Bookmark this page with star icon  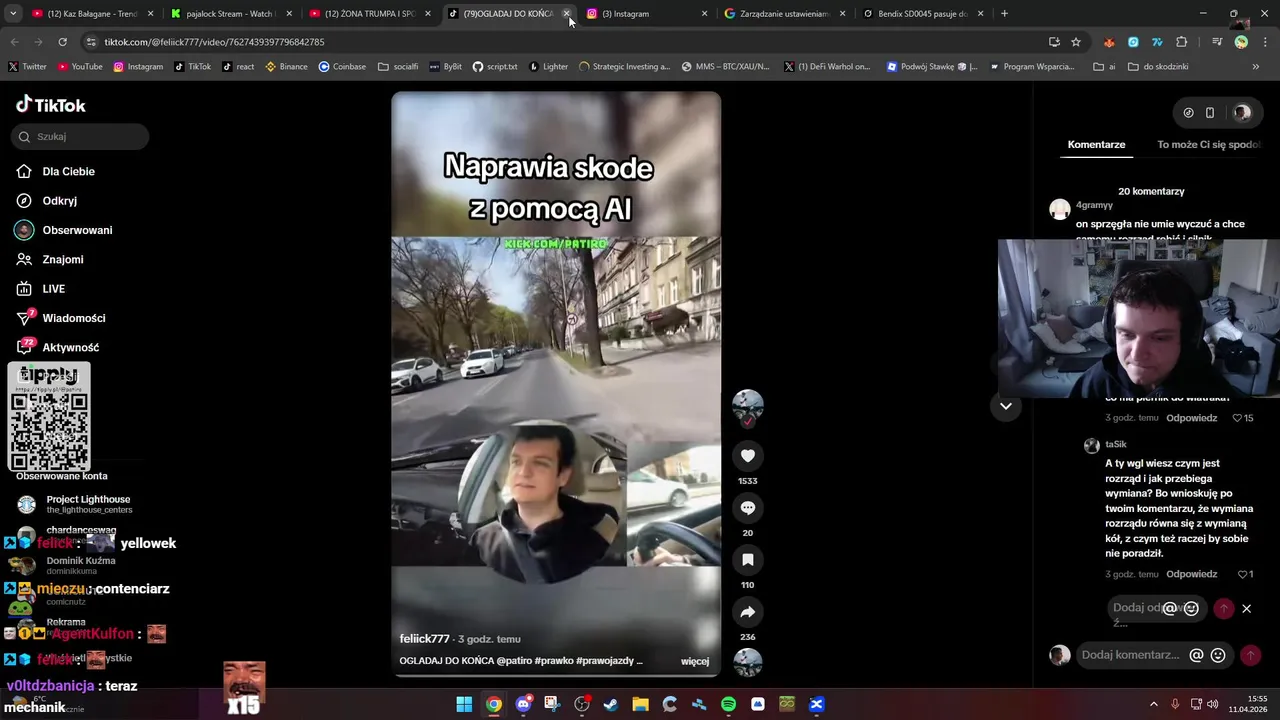pyautogui.click(x=1076, y=42)
